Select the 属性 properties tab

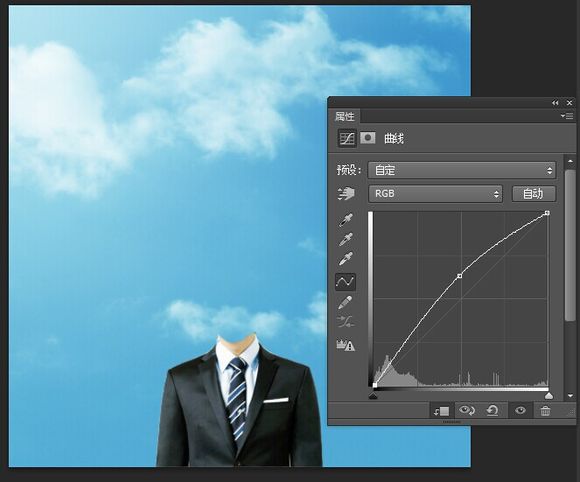(x=344, y=117)
